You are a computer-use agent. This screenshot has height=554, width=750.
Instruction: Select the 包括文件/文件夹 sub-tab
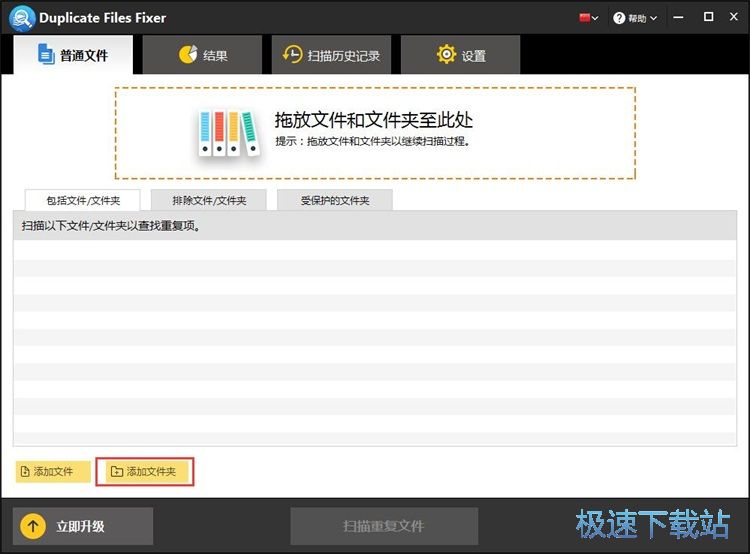(x=83, y=200)
